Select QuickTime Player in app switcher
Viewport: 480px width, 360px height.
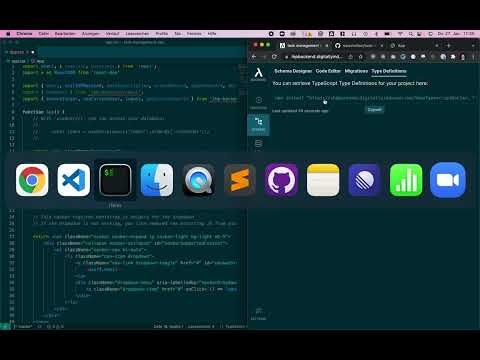pos(199,180)
